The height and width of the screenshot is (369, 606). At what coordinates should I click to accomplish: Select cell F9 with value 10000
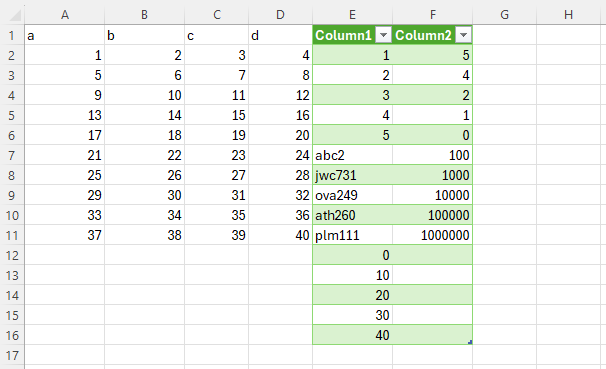pyautogui.click(x=432, y=195)
